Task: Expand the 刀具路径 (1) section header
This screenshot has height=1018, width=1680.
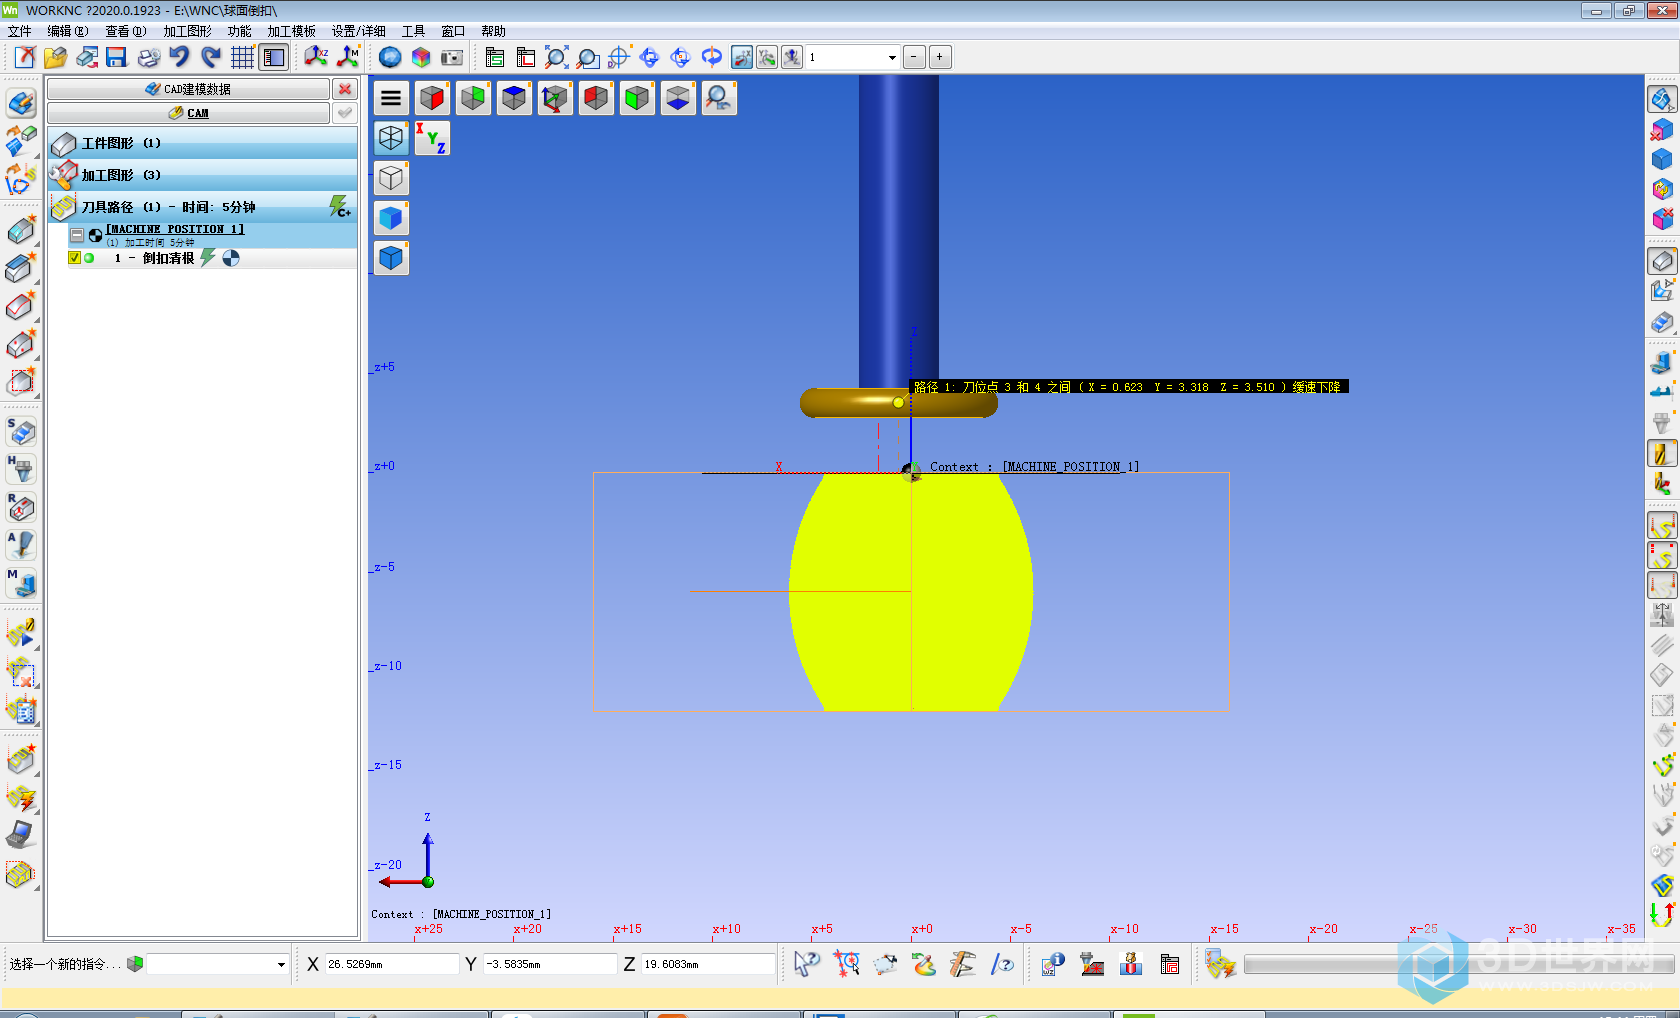Action: [x=202, y=207]
